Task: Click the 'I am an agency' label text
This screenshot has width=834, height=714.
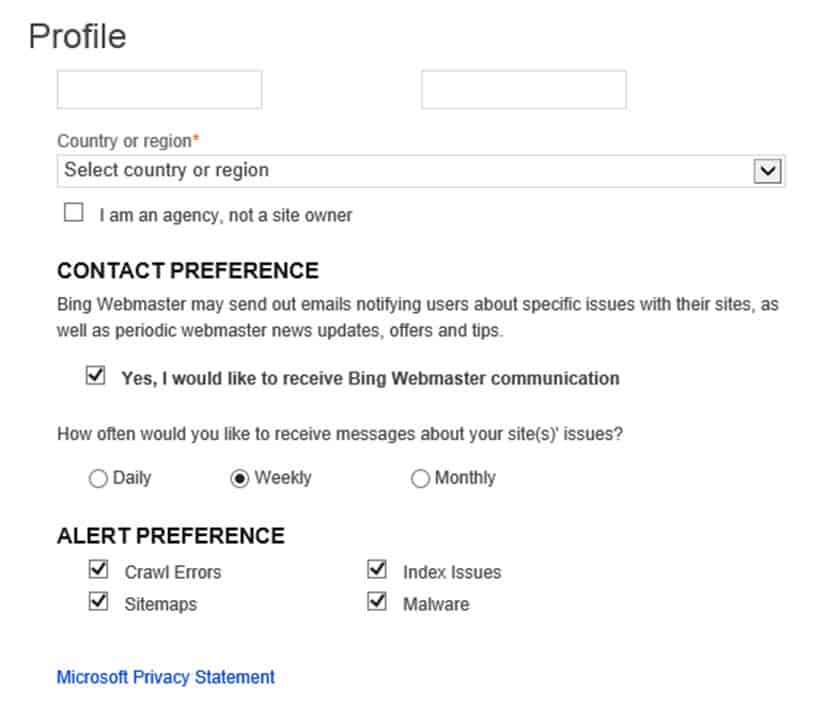Action: point(226,215)
